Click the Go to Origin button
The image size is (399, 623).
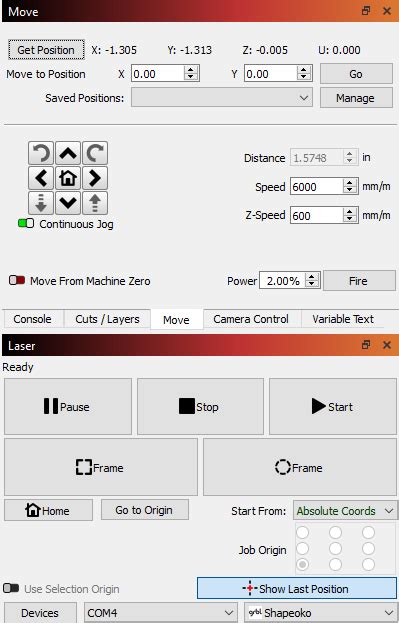pos(145,510)
